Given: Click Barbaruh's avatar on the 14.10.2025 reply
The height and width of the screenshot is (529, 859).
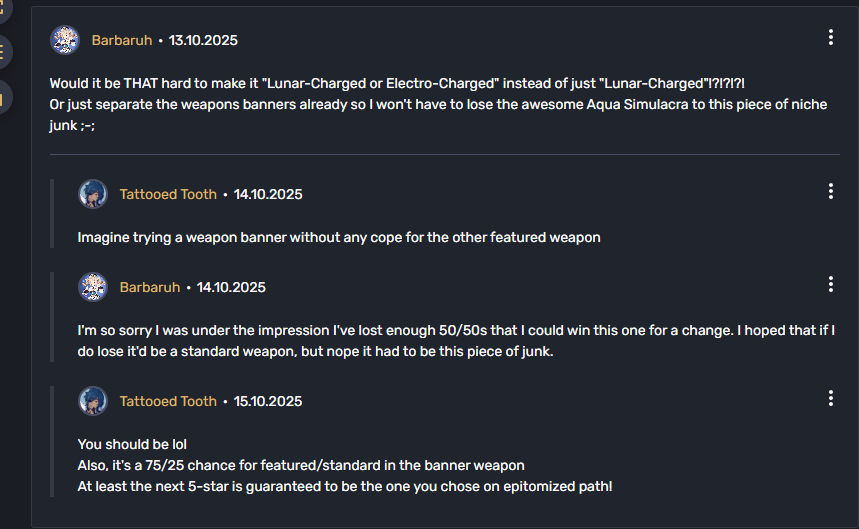Looking at the screenshot, I should [93, 287].
